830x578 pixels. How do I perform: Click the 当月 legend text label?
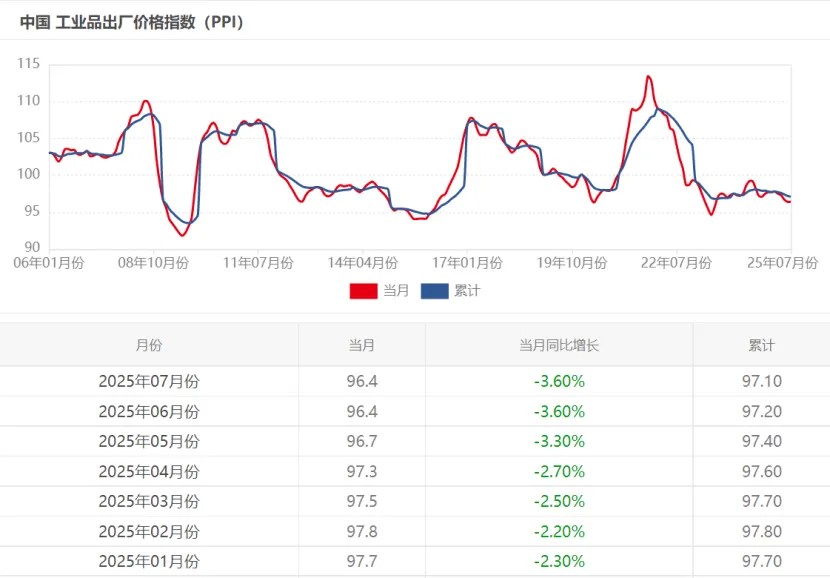396,291
